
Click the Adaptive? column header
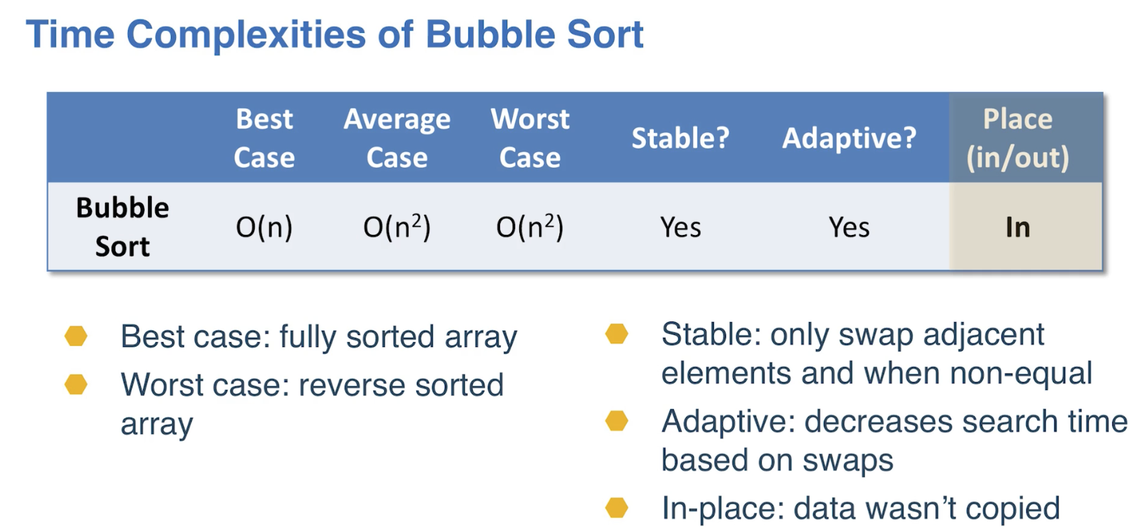click(x=849, y=138)
